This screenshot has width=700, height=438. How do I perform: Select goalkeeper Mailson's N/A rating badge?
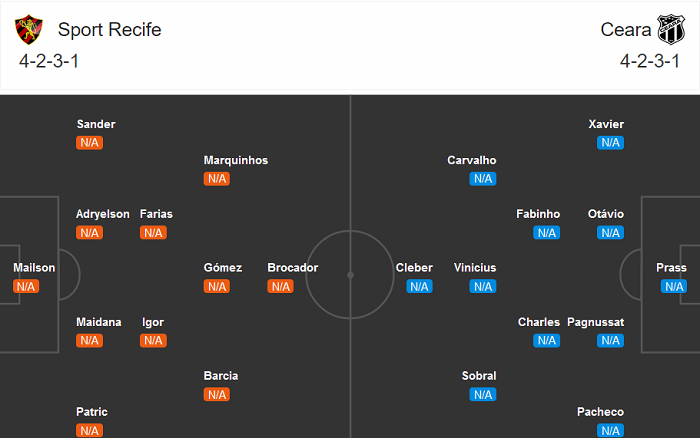coord(26,287)
